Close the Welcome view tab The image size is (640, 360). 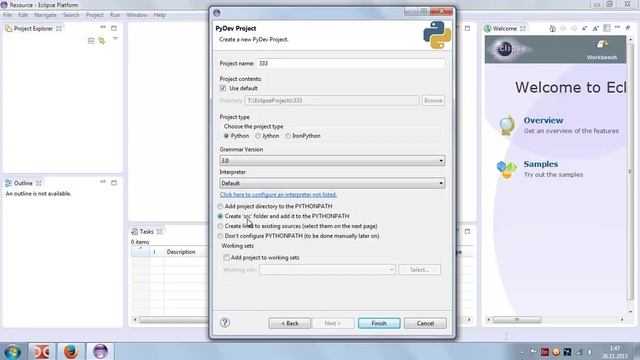[x=523, y=29]
